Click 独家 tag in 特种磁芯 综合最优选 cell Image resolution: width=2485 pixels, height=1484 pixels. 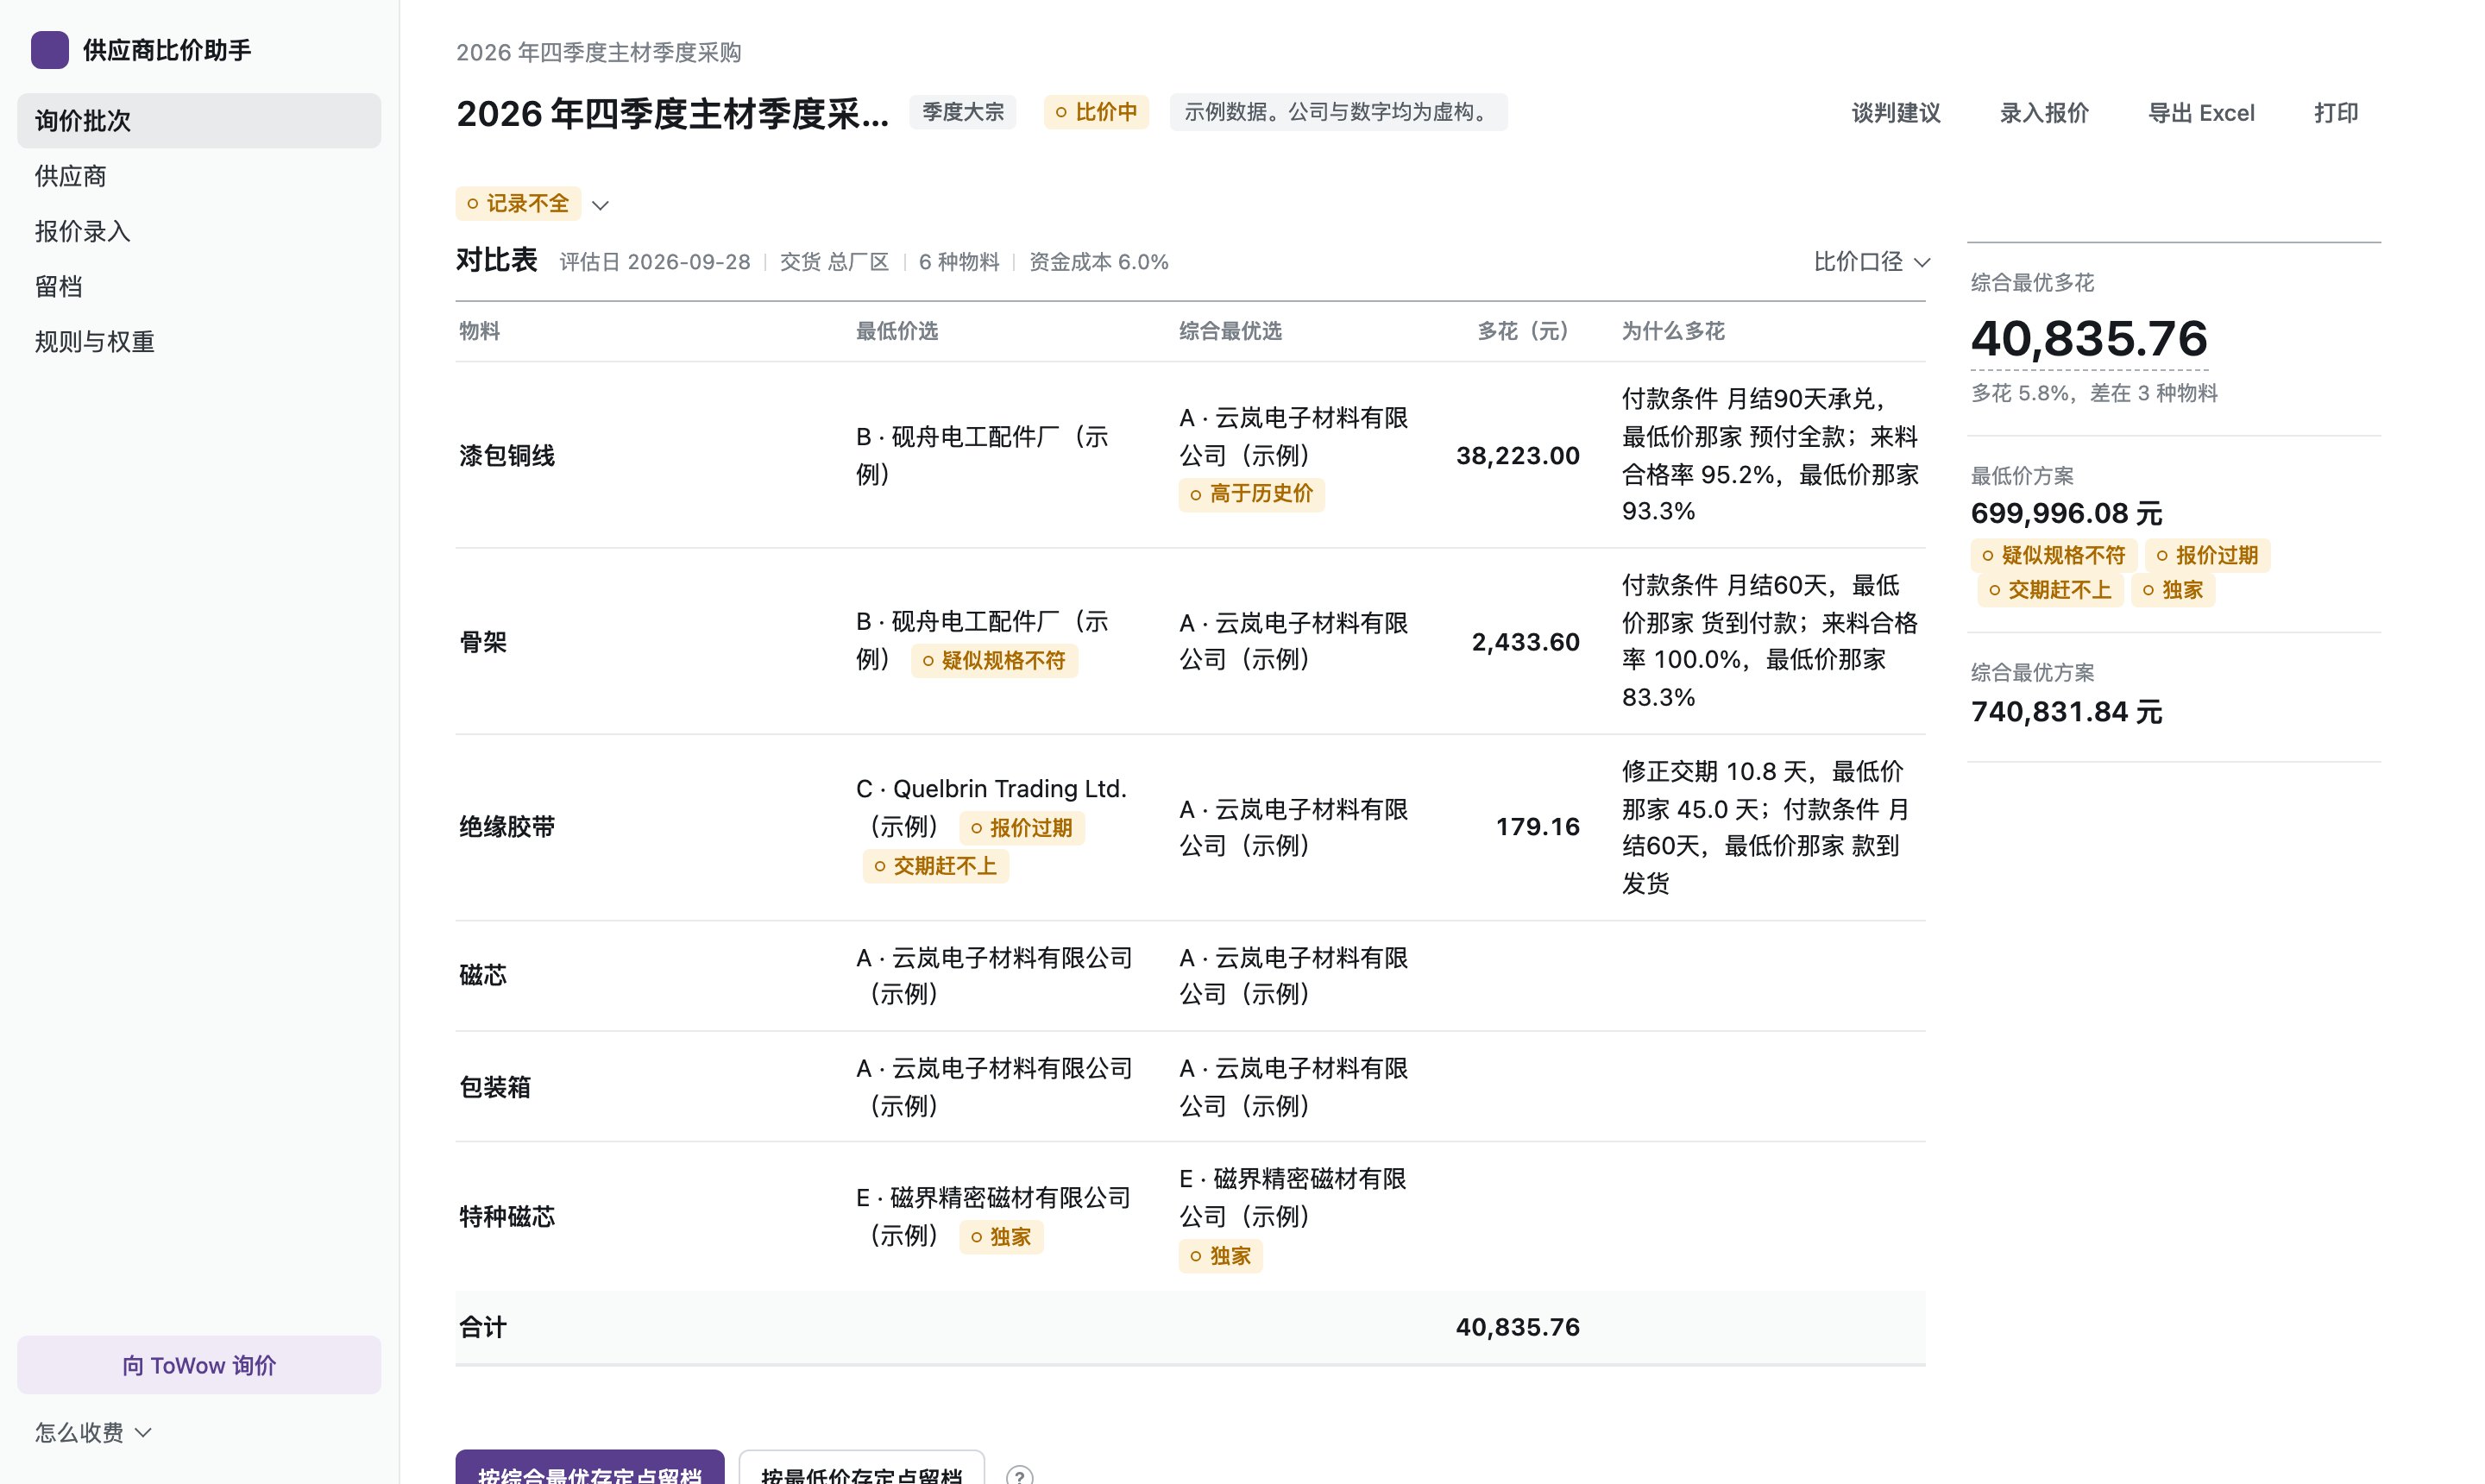point(1220,1256)
